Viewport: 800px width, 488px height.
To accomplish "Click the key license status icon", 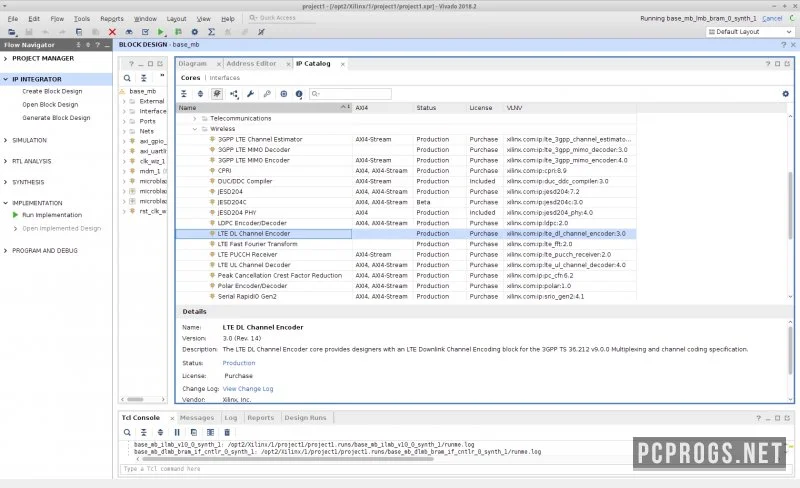I will pyautogui.click(x=267, y=94).
